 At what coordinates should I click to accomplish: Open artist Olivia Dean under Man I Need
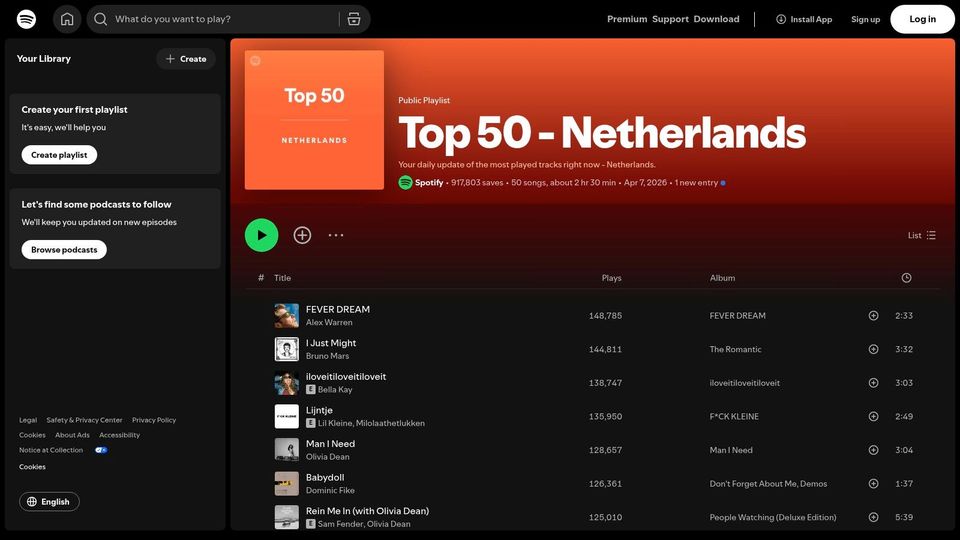click(328, 457)
